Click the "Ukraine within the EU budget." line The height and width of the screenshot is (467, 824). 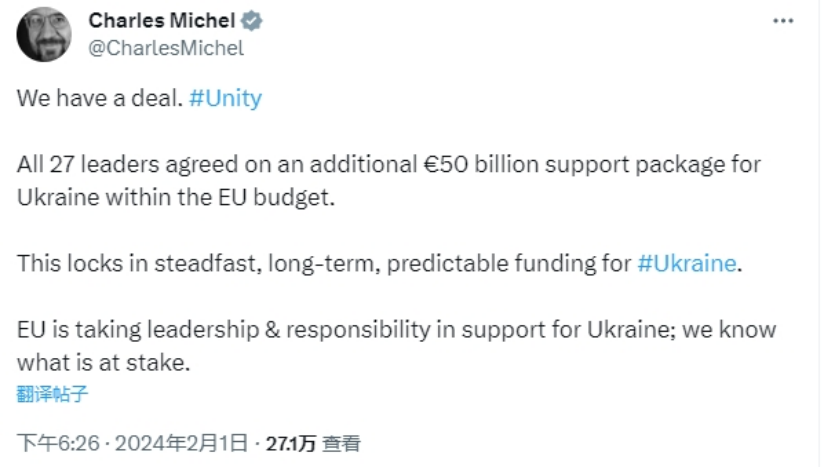[x=173, y=197]
